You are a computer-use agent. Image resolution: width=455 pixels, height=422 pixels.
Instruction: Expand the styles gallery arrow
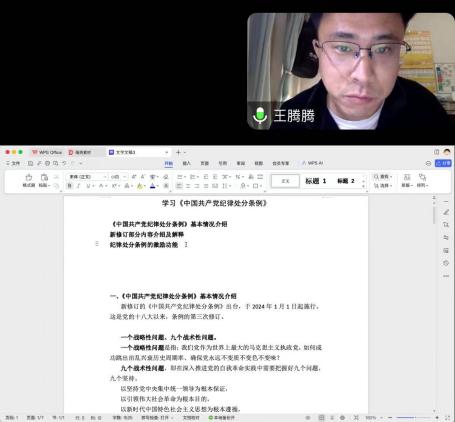364,186
